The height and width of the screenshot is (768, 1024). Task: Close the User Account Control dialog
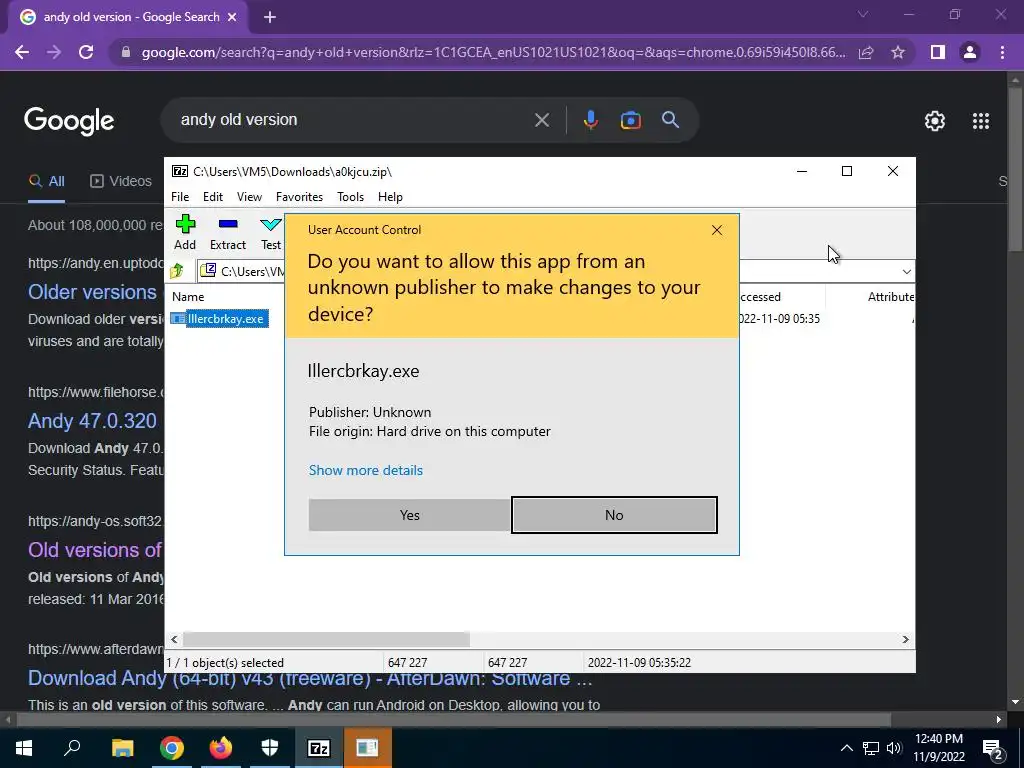(716, 230)
